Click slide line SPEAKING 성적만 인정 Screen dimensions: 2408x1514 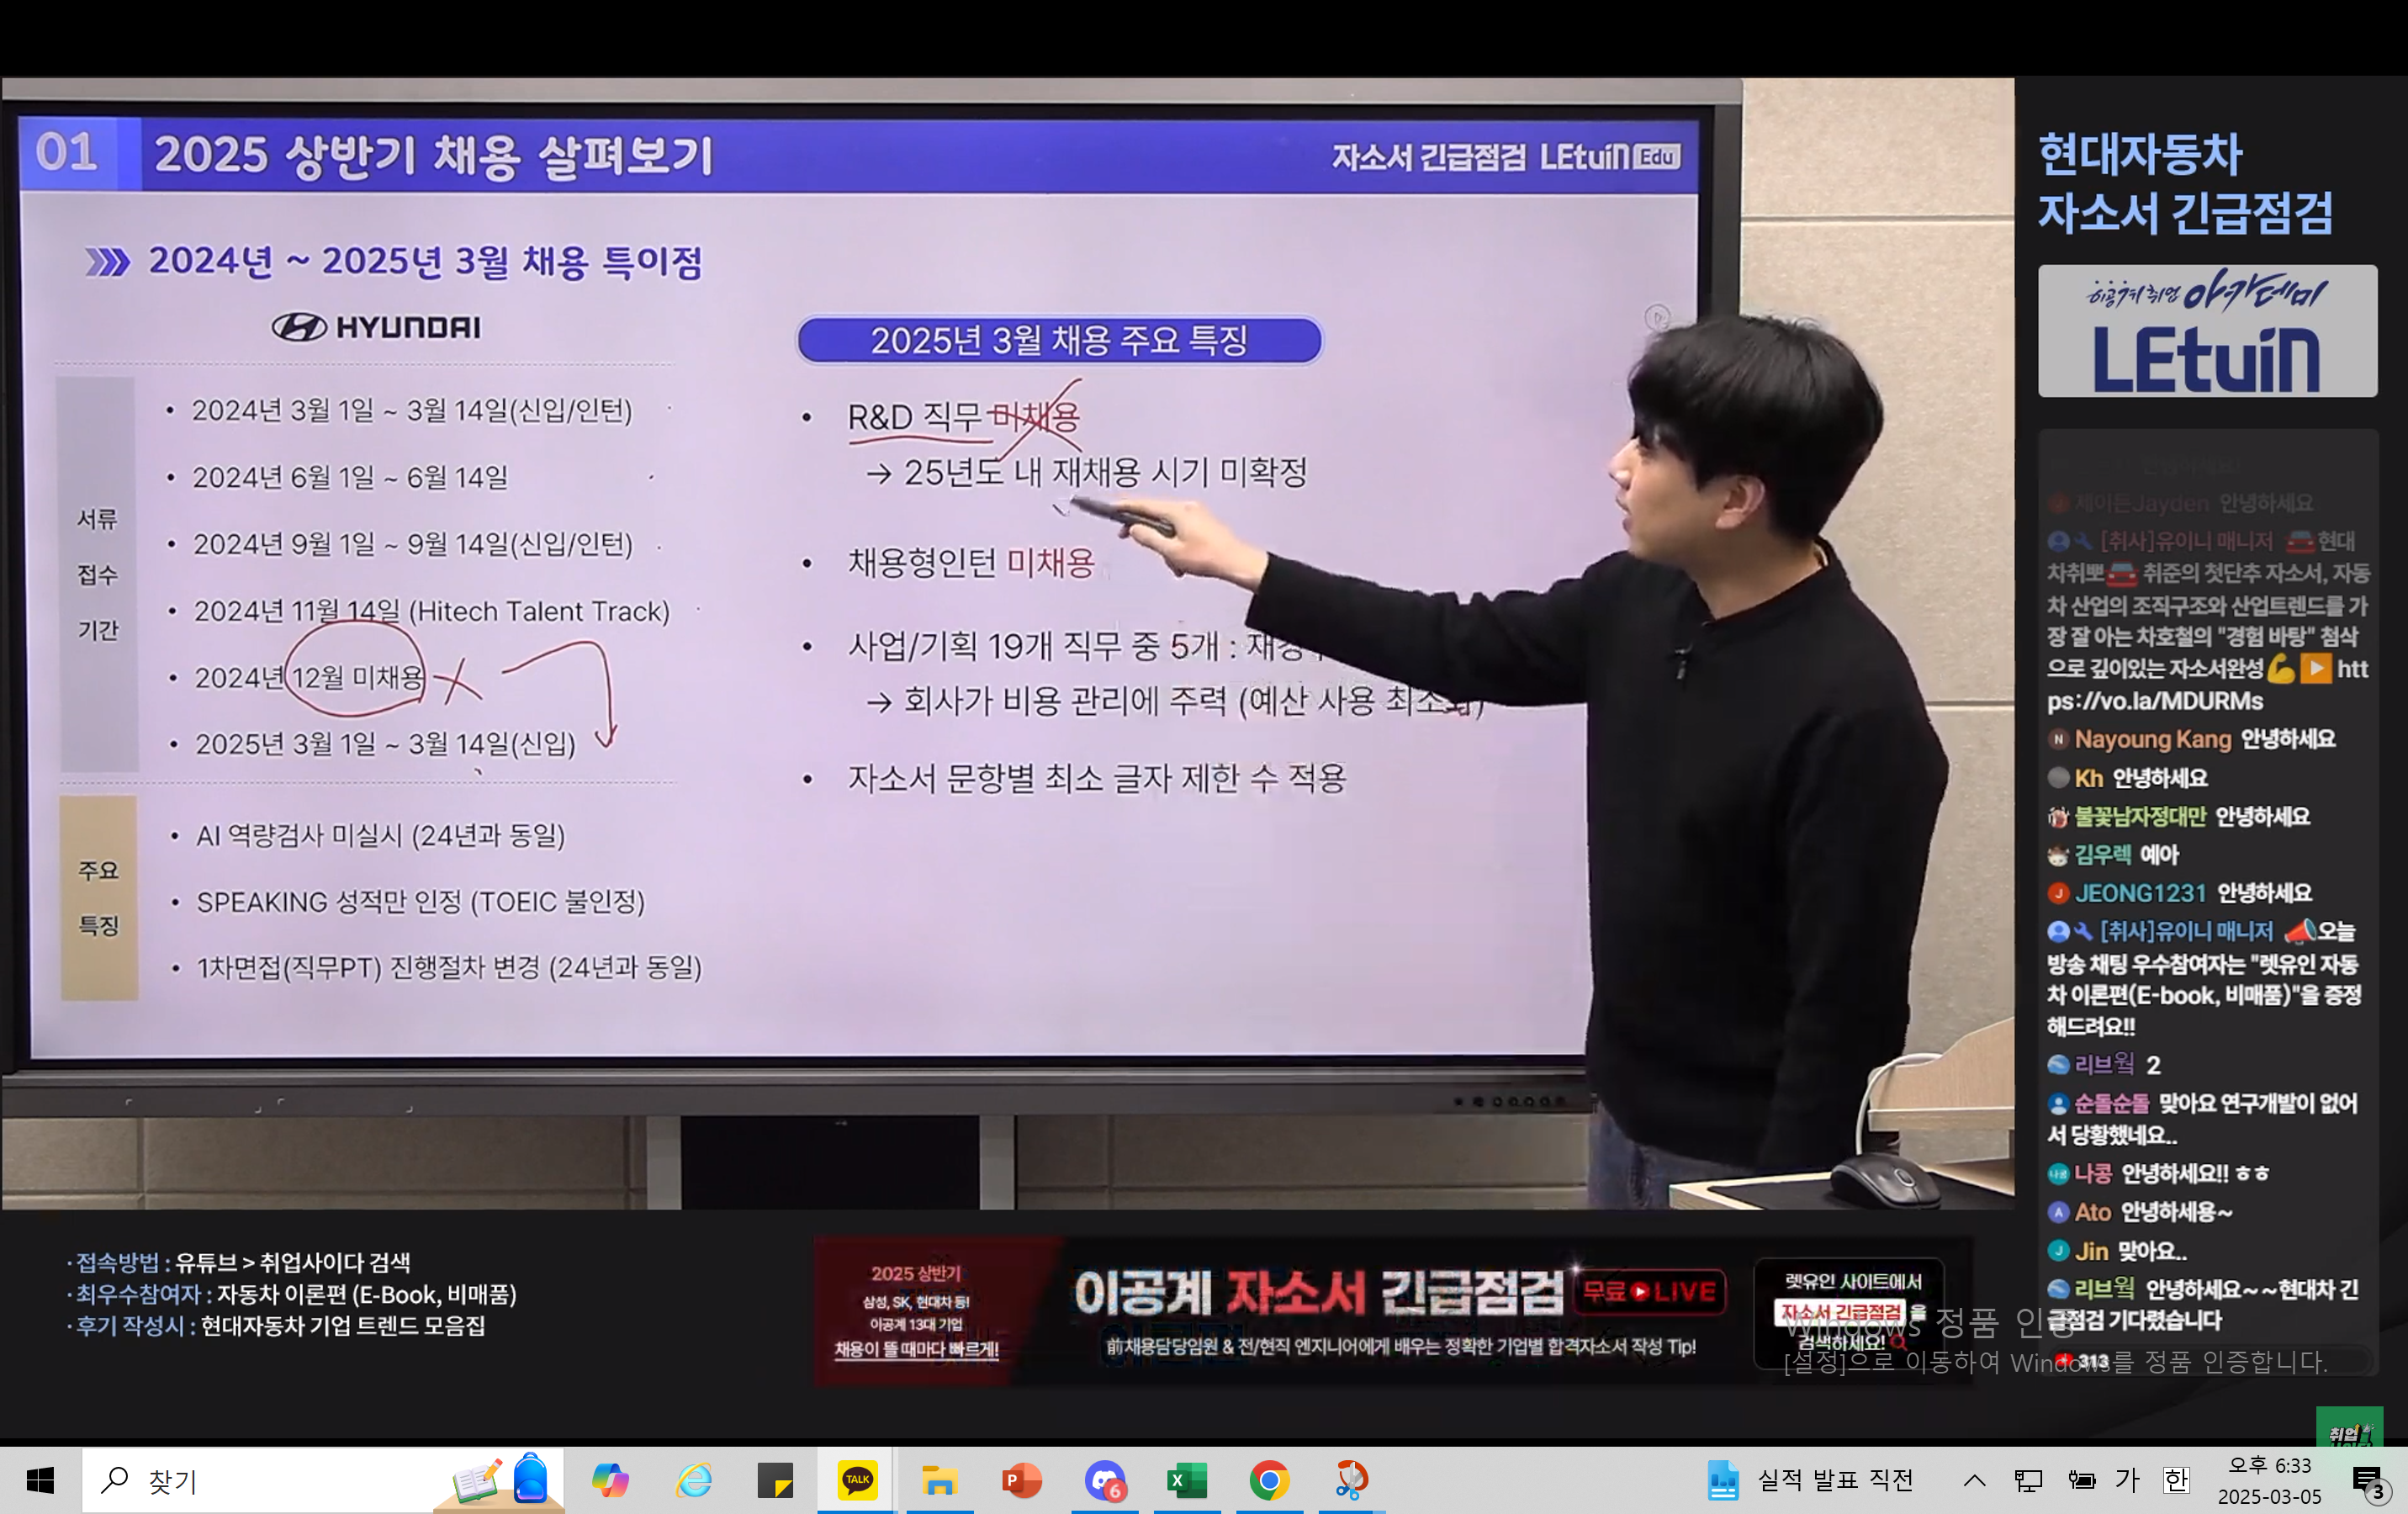(420, 902)
